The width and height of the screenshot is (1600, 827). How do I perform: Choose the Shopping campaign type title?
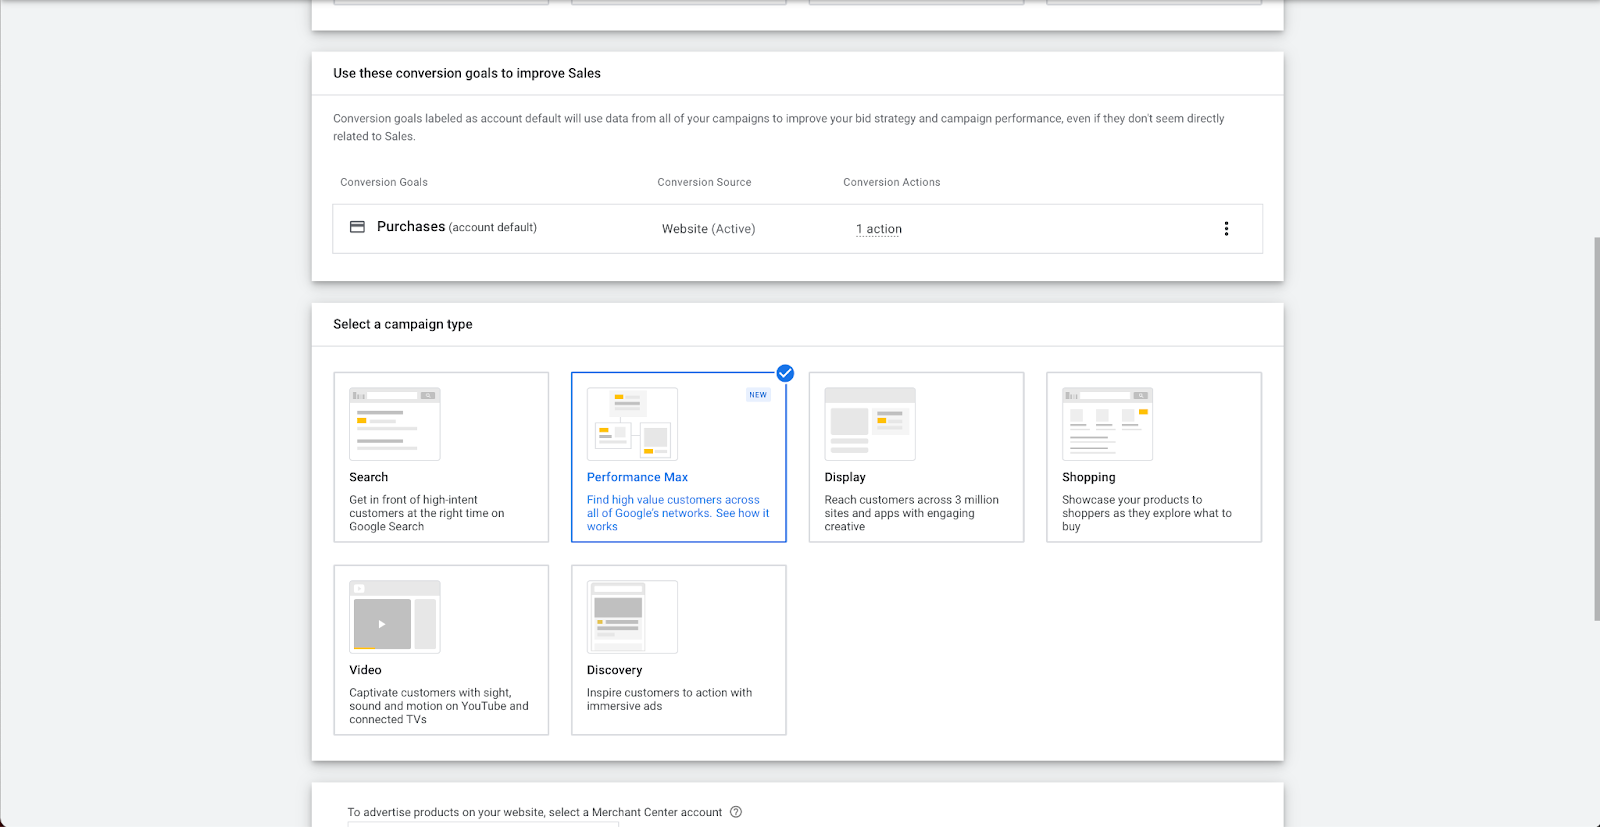[x=1088, y=477]
